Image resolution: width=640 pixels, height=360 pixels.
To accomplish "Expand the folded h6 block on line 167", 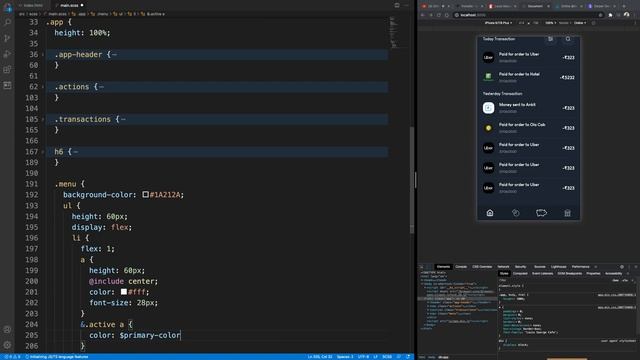I will (x=43, y=152).
